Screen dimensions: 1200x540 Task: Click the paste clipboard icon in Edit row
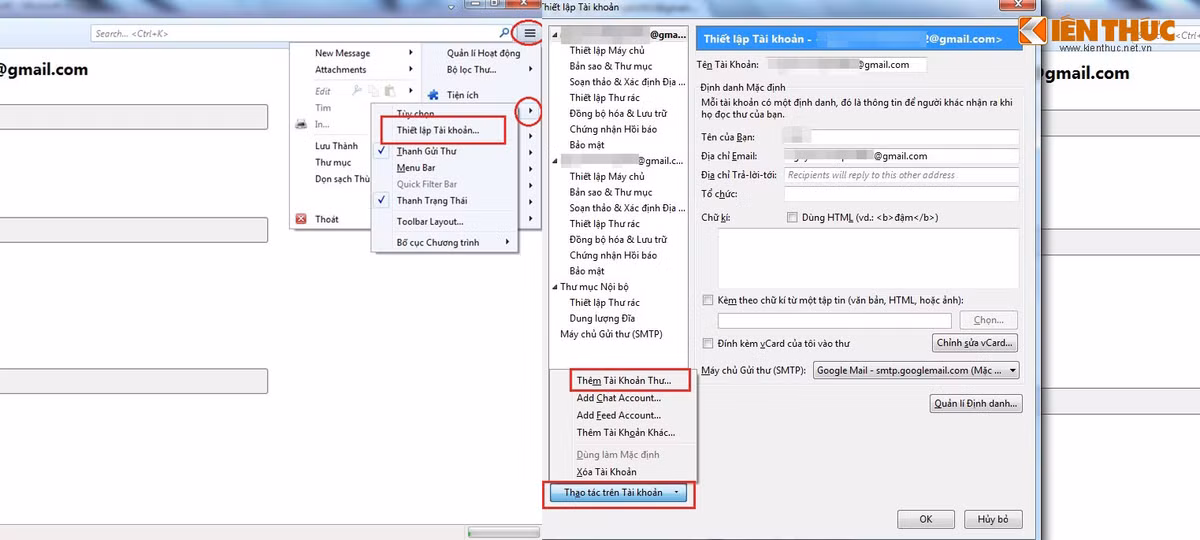[389, 91]
